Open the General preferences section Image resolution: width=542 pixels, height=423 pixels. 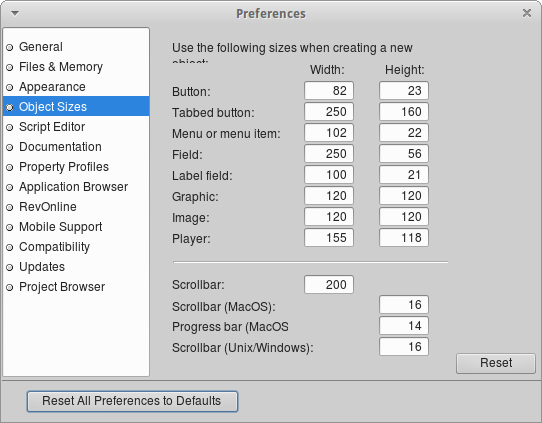pos(76,47)
